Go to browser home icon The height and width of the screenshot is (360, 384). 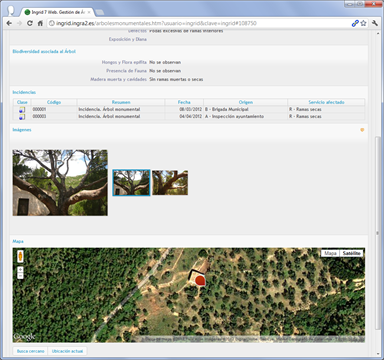(40, 23)
